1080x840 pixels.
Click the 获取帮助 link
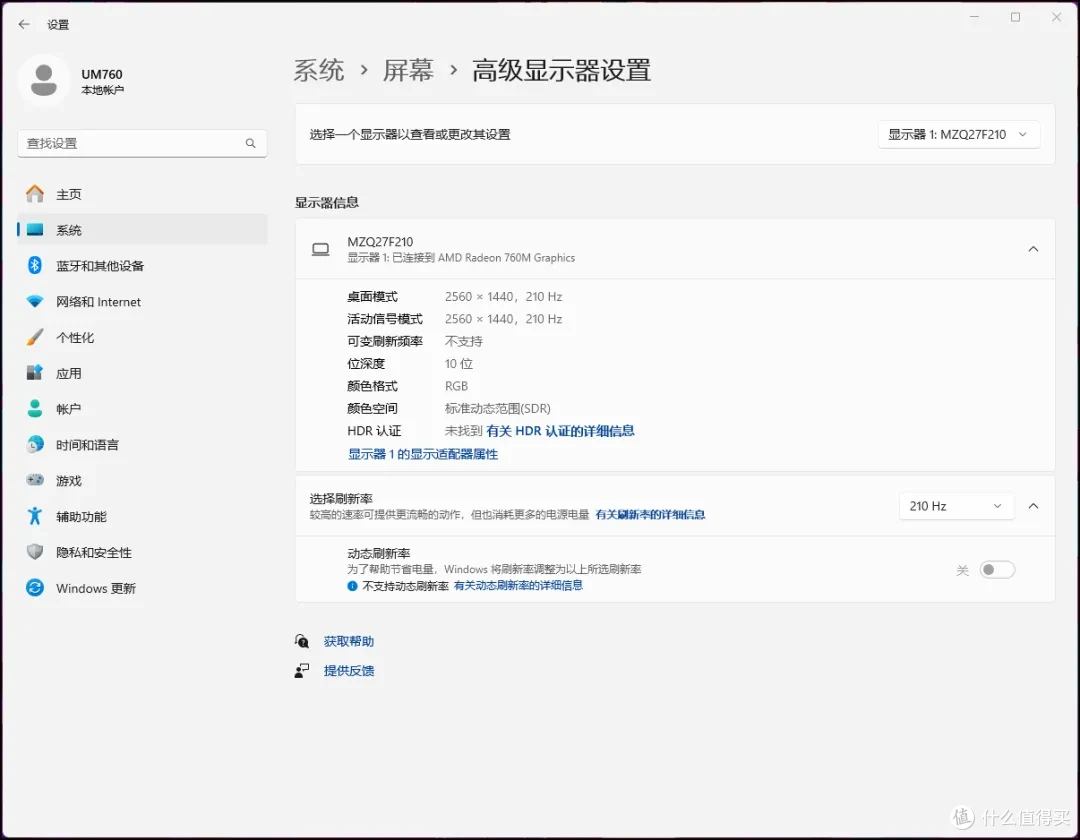(x=349, y=641)
